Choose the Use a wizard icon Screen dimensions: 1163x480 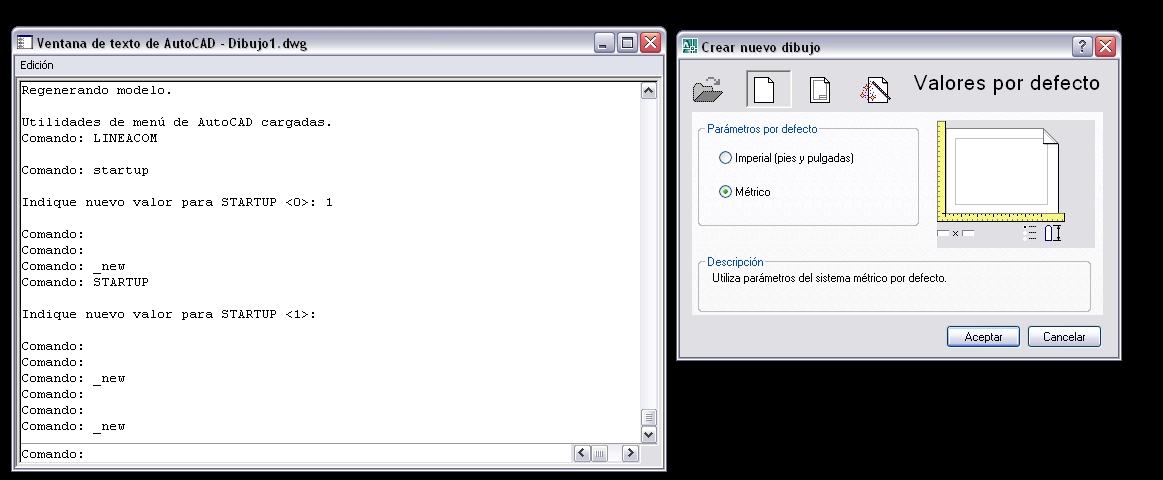(875, 90)
